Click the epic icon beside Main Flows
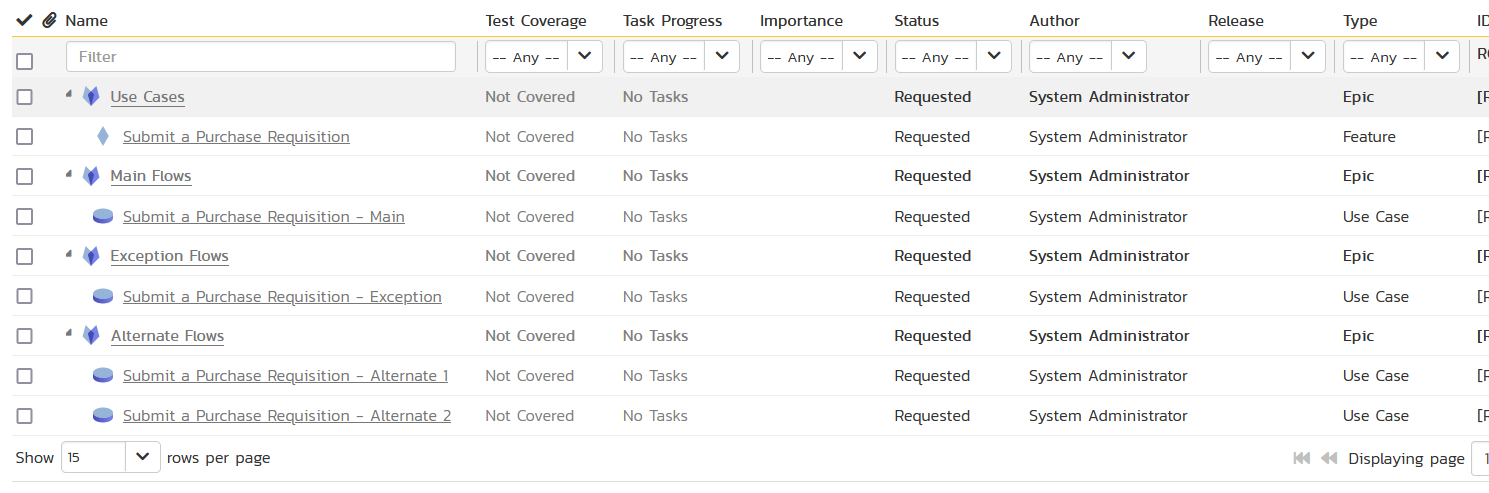Viewport: 1489px width, 493px height. (x=91, y=176)
